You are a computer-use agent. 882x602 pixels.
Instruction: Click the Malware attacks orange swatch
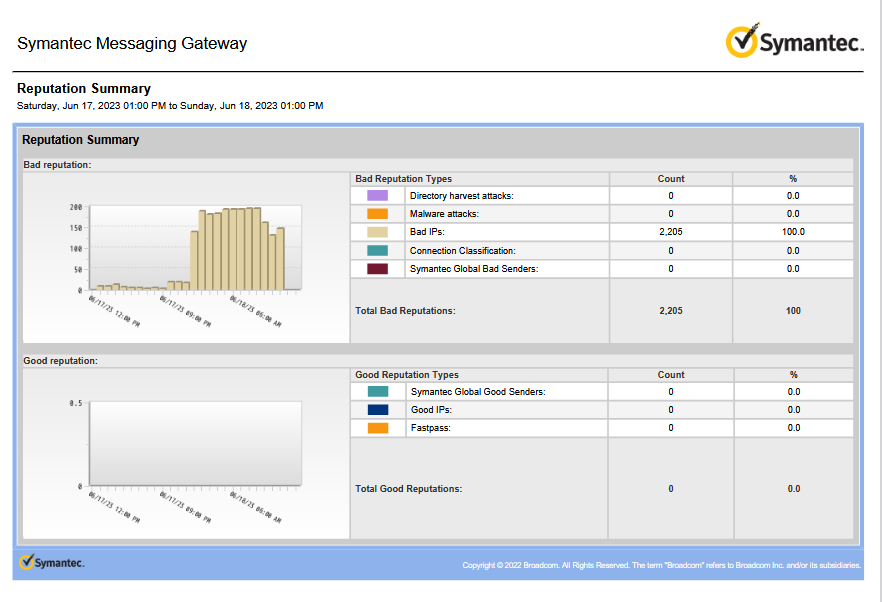377,214
